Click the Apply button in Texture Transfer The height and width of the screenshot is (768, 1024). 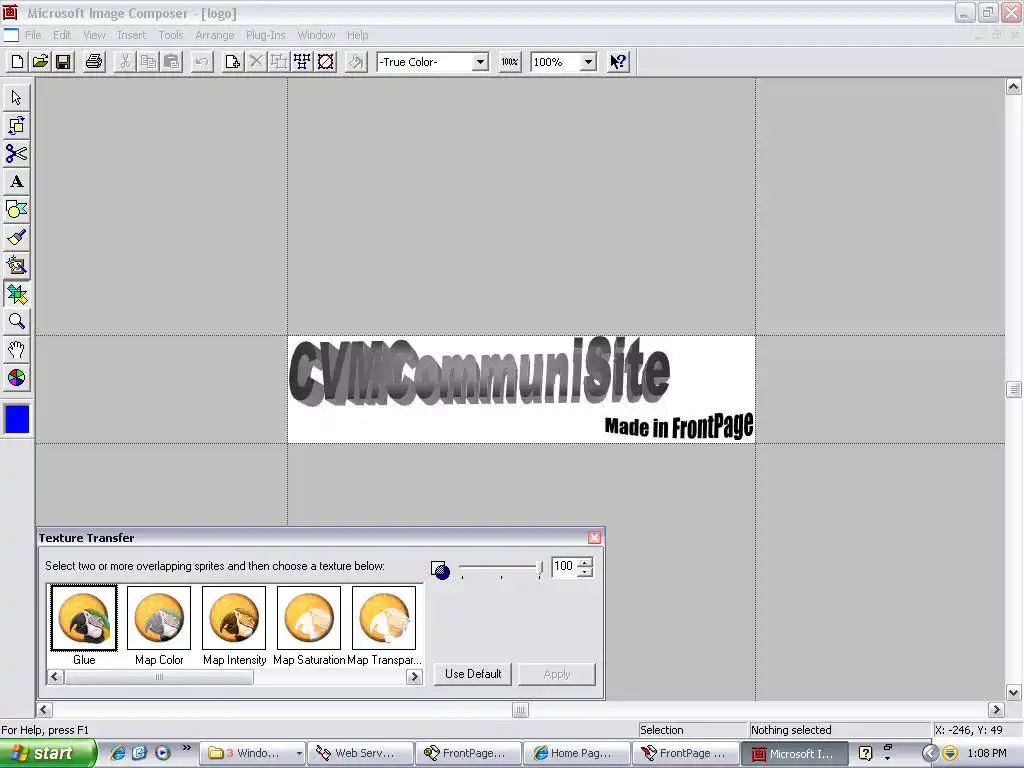pos(557,674)
